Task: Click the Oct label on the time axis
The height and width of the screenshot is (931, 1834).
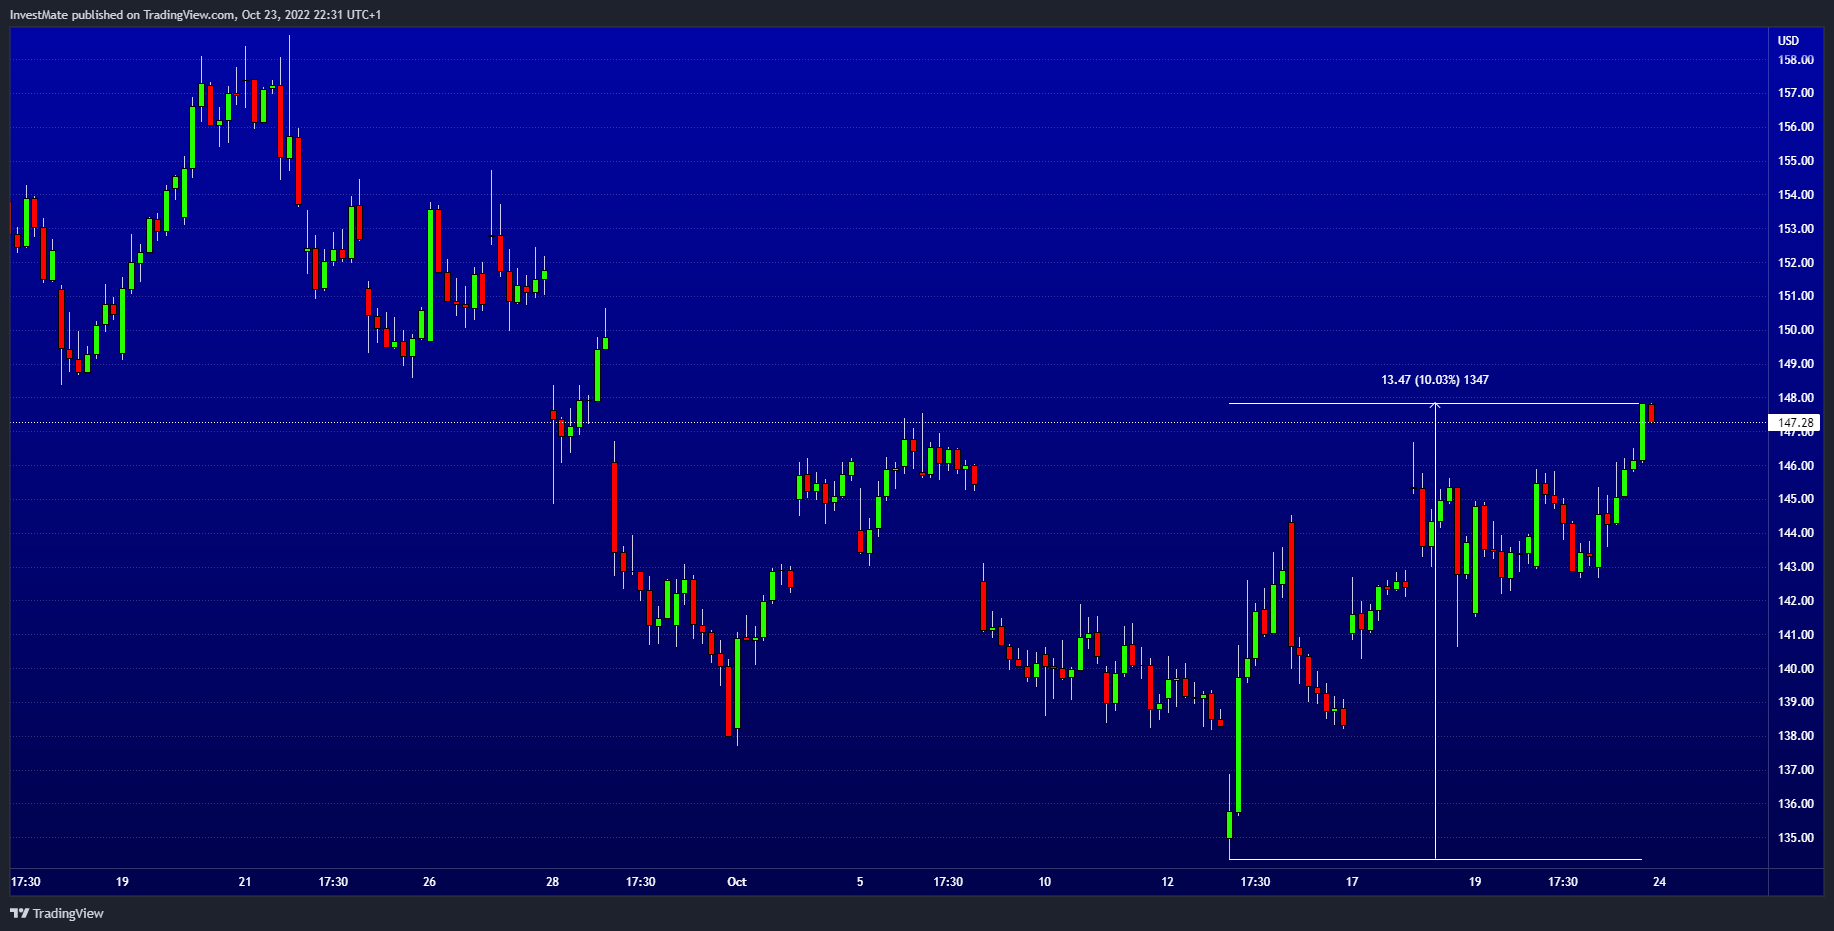Action: coord(737,882)
